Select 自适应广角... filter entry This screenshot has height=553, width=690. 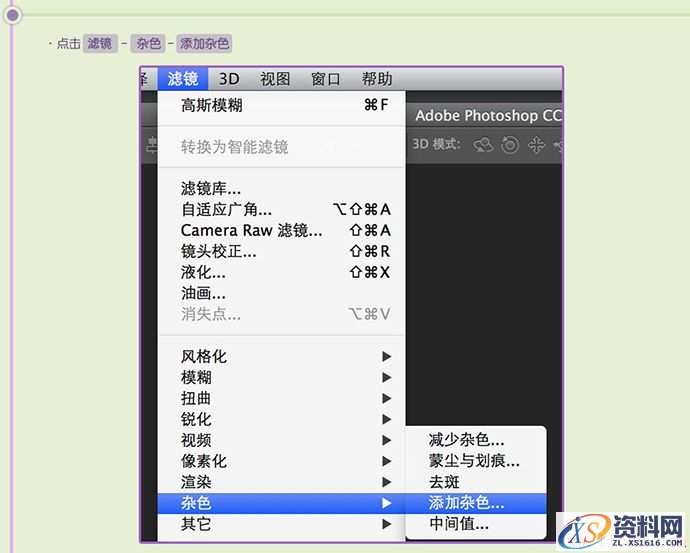(282, 209)
